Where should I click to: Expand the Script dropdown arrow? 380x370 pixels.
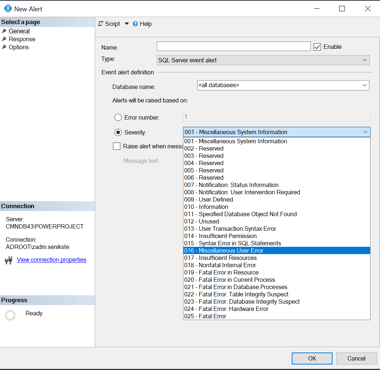[x=127, y=24]
